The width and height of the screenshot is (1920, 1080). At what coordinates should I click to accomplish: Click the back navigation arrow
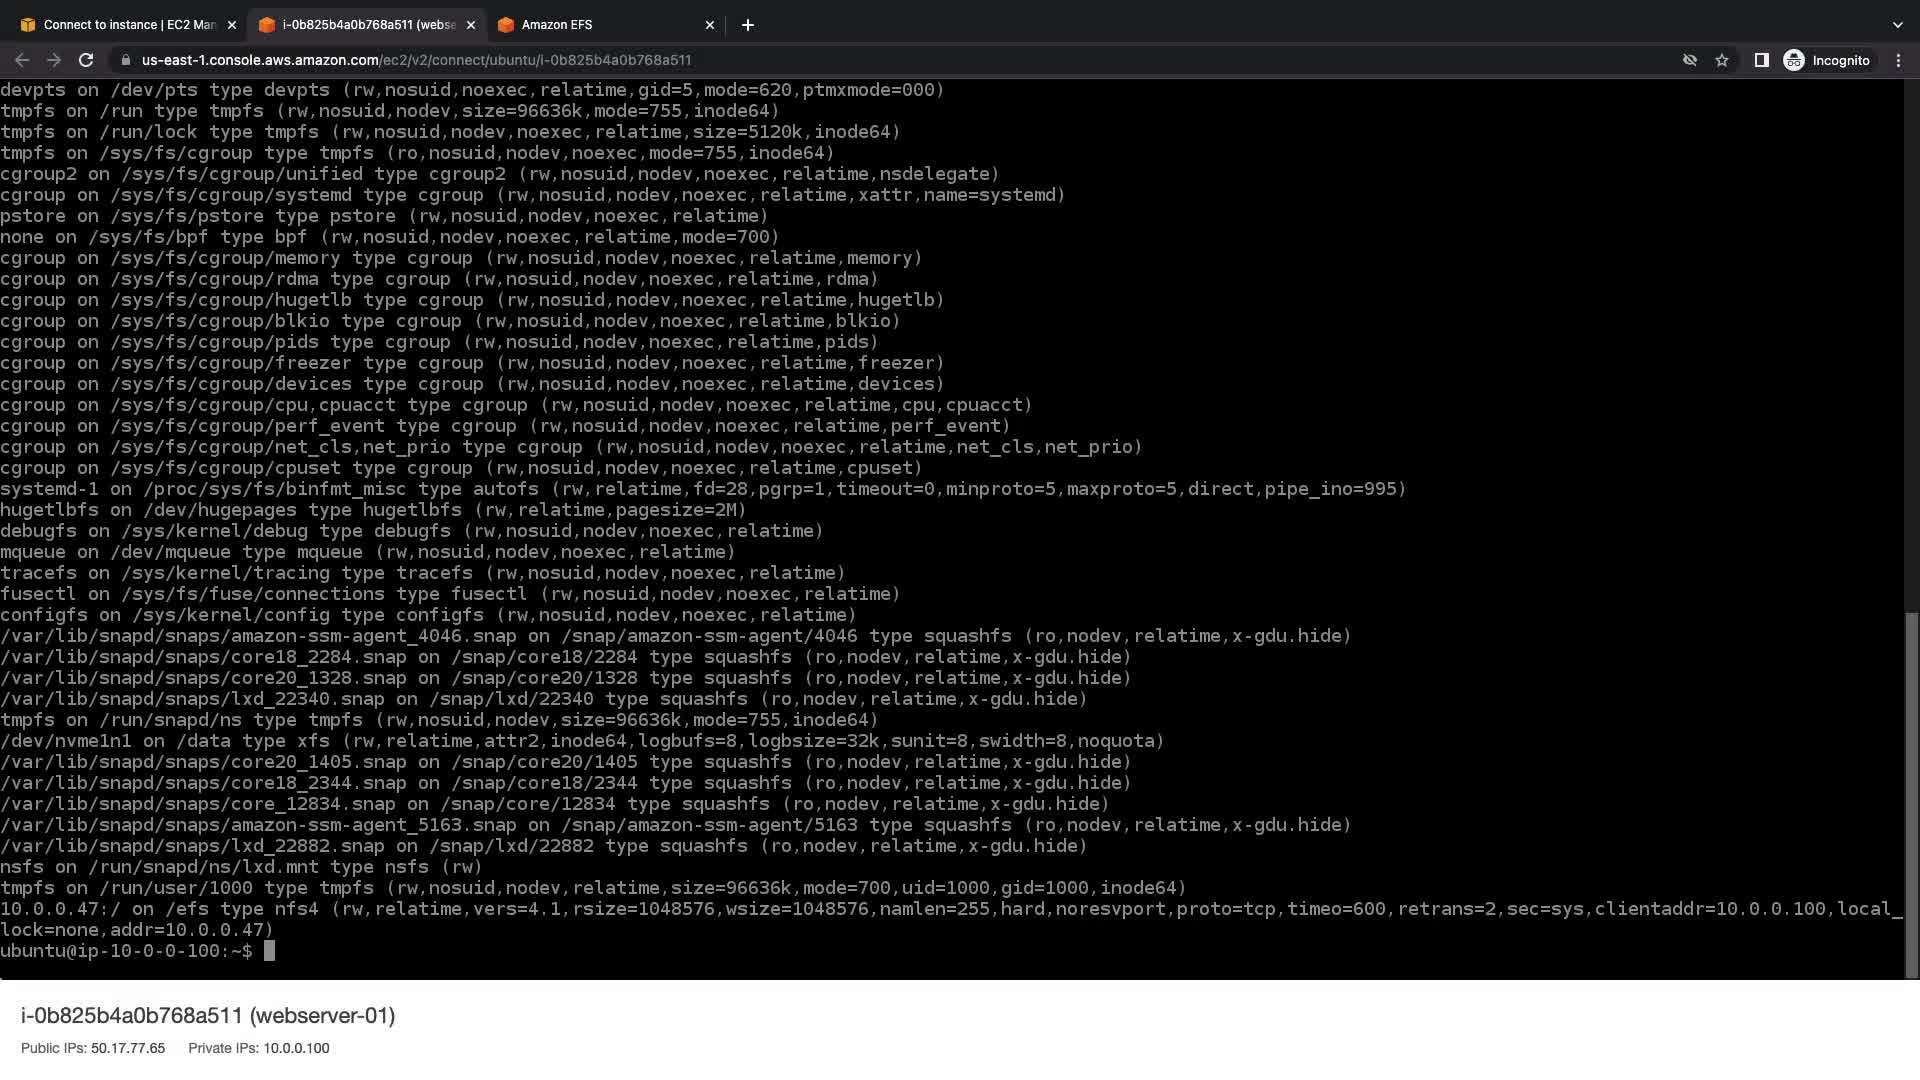(21, 60)
